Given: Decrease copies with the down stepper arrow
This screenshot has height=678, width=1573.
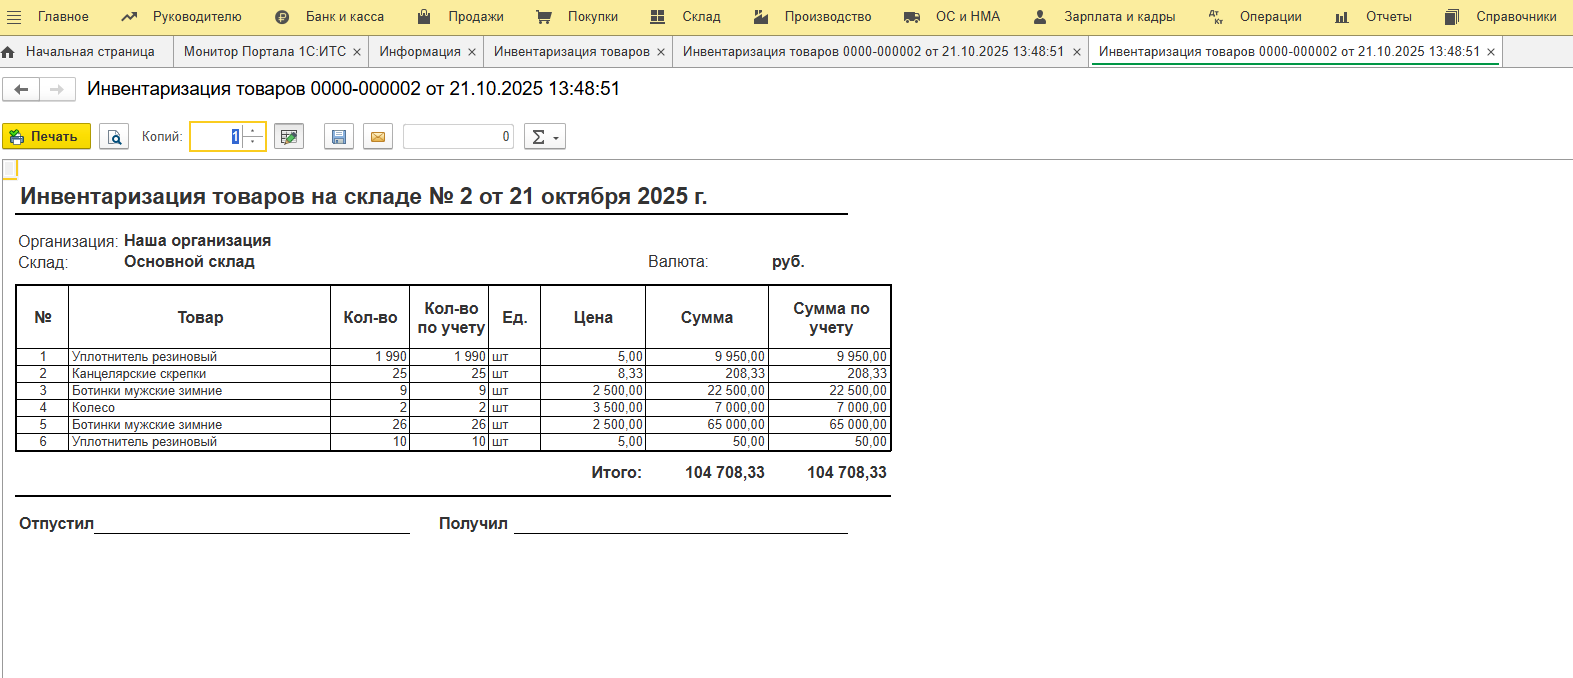Looking at the screenshot, I should pos(253,142).
